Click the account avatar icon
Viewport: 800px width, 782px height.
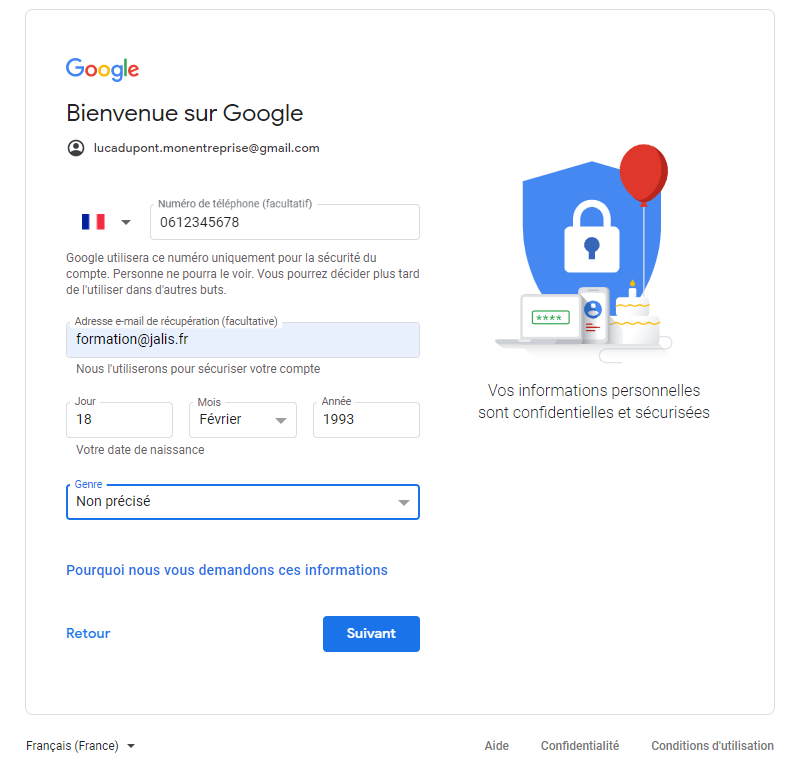pyautogui.click(x=76, y=148)
